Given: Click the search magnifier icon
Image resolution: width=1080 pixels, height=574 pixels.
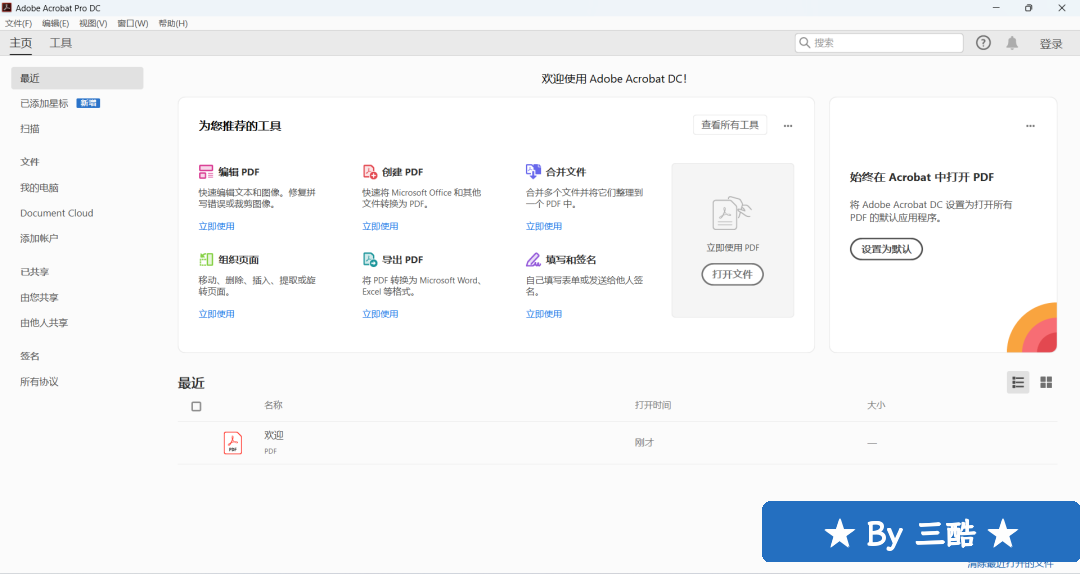Looking at the screenshot, I should pos(804,43).
